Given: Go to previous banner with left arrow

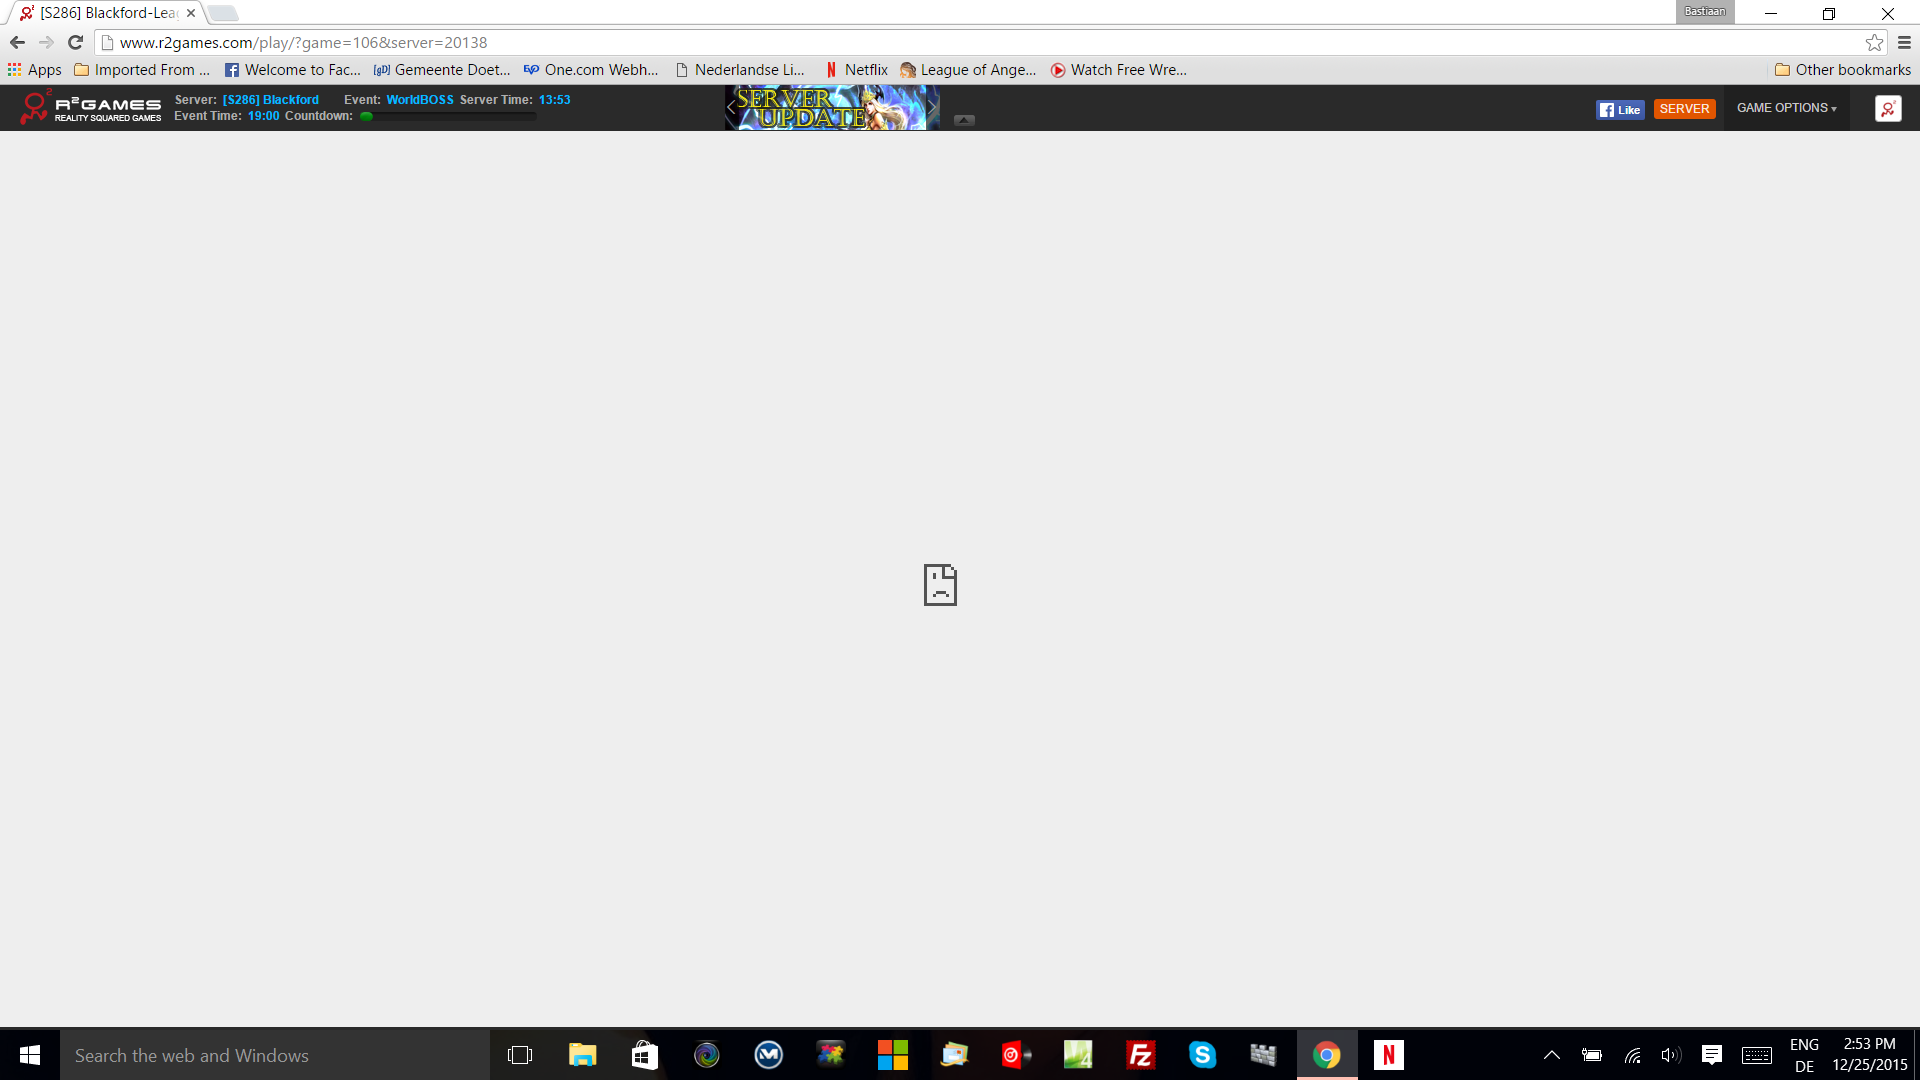Looking at the screenshot, I should point(731,106).
